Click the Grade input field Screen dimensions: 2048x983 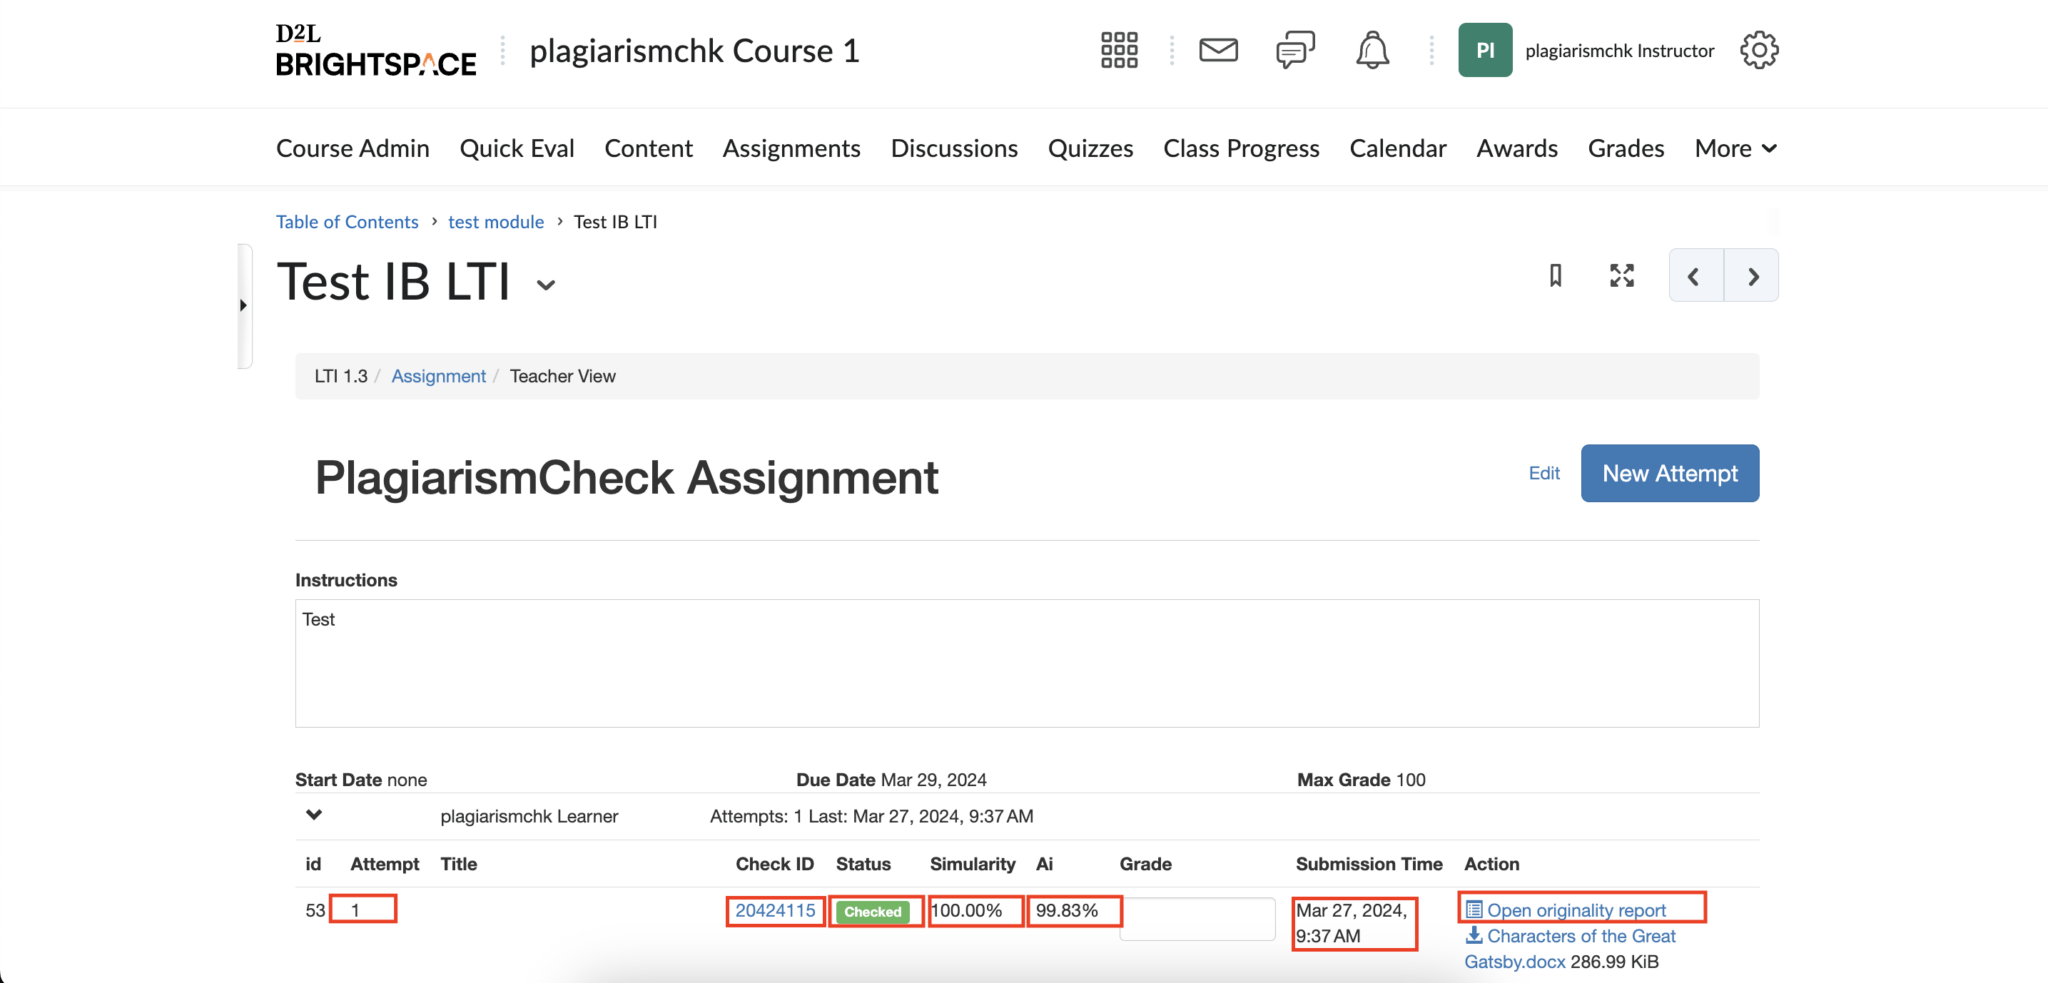[x=1197, y=918]
